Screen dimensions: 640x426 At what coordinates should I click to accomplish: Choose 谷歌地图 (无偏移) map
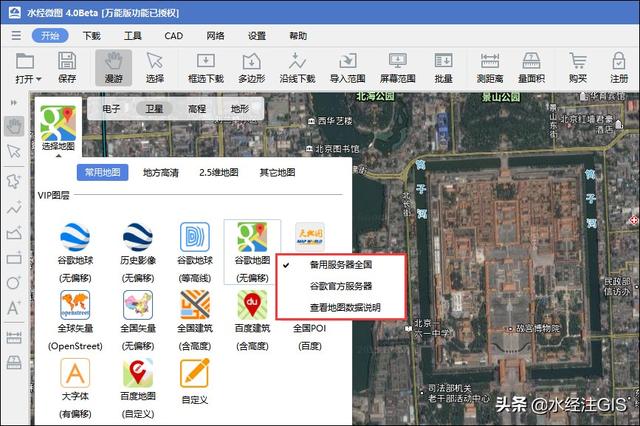point(252,253)
